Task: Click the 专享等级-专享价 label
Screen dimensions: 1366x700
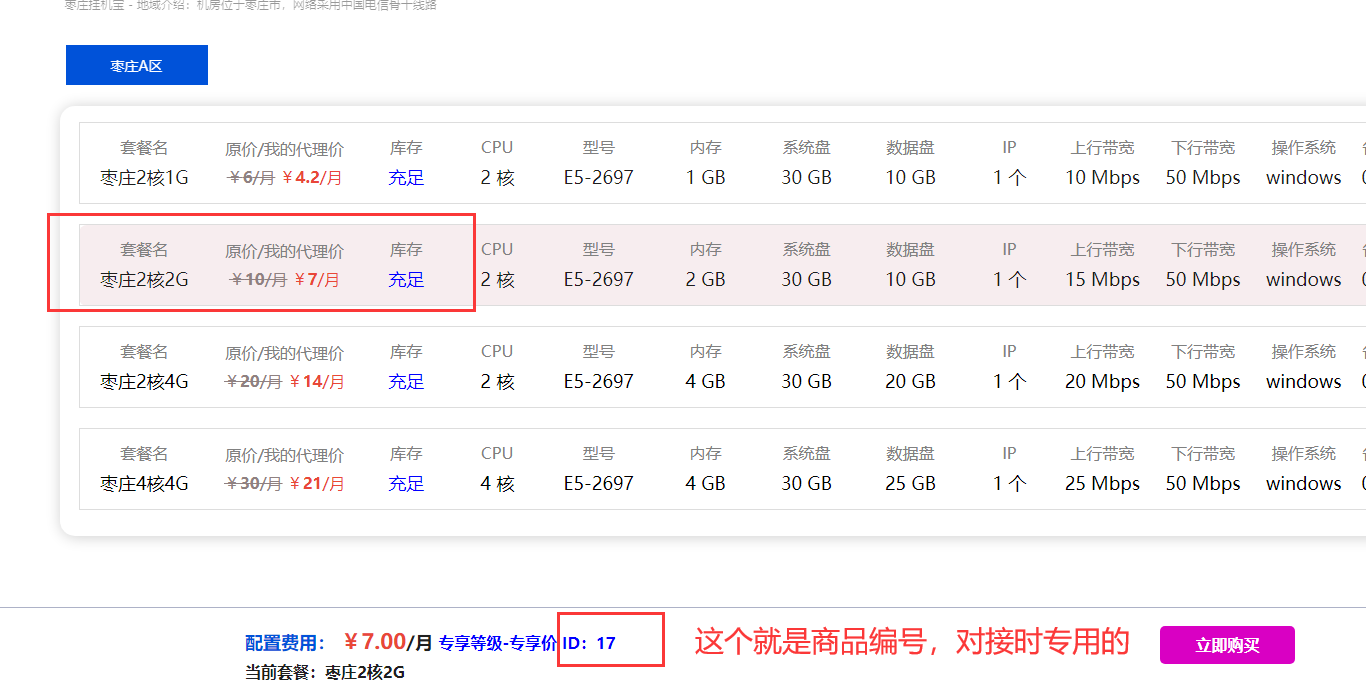Action: pos(497,643)
